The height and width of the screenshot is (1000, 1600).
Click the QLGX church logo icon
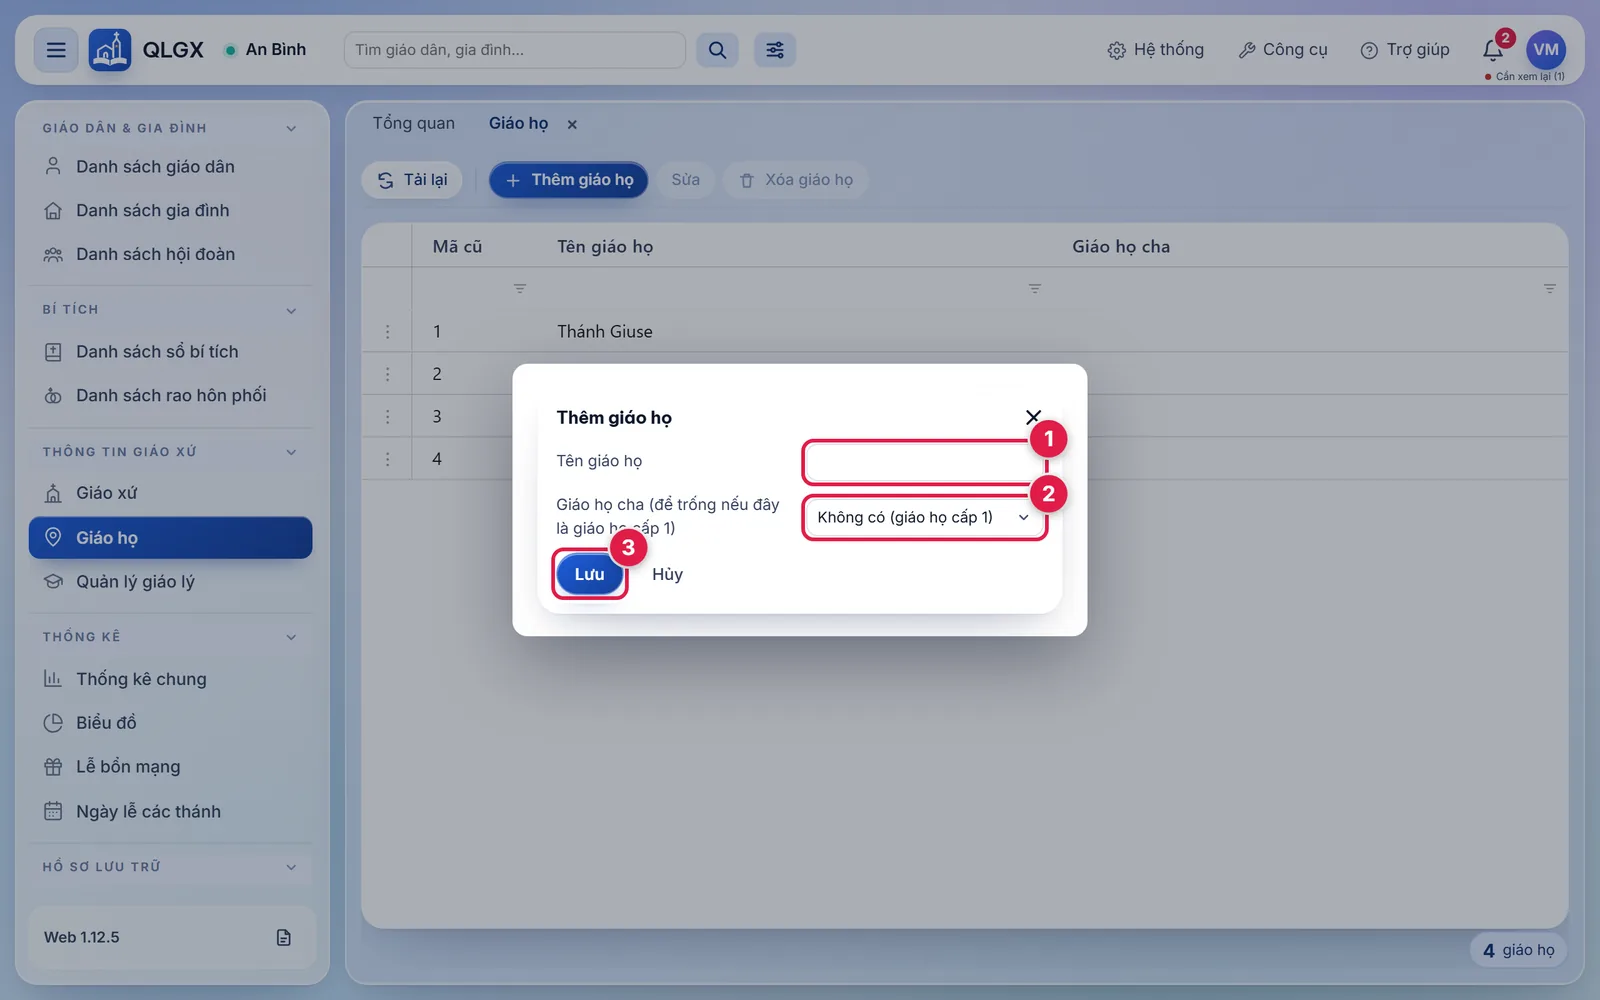(x=109, y=50)
